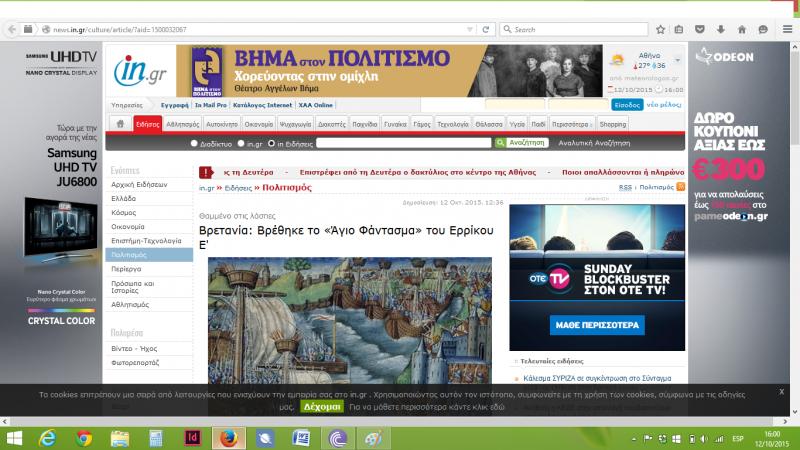Reload the page with the refresh icon
The image size is (800, 450).
(x=486, y=30)
